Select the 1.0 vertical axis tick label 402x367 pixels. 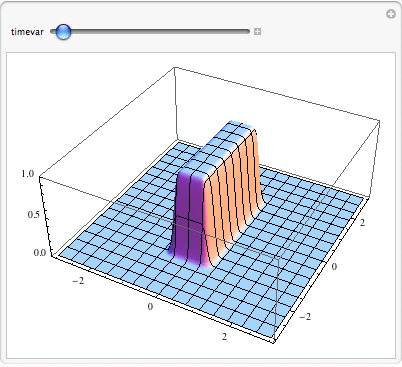point(28,174)
